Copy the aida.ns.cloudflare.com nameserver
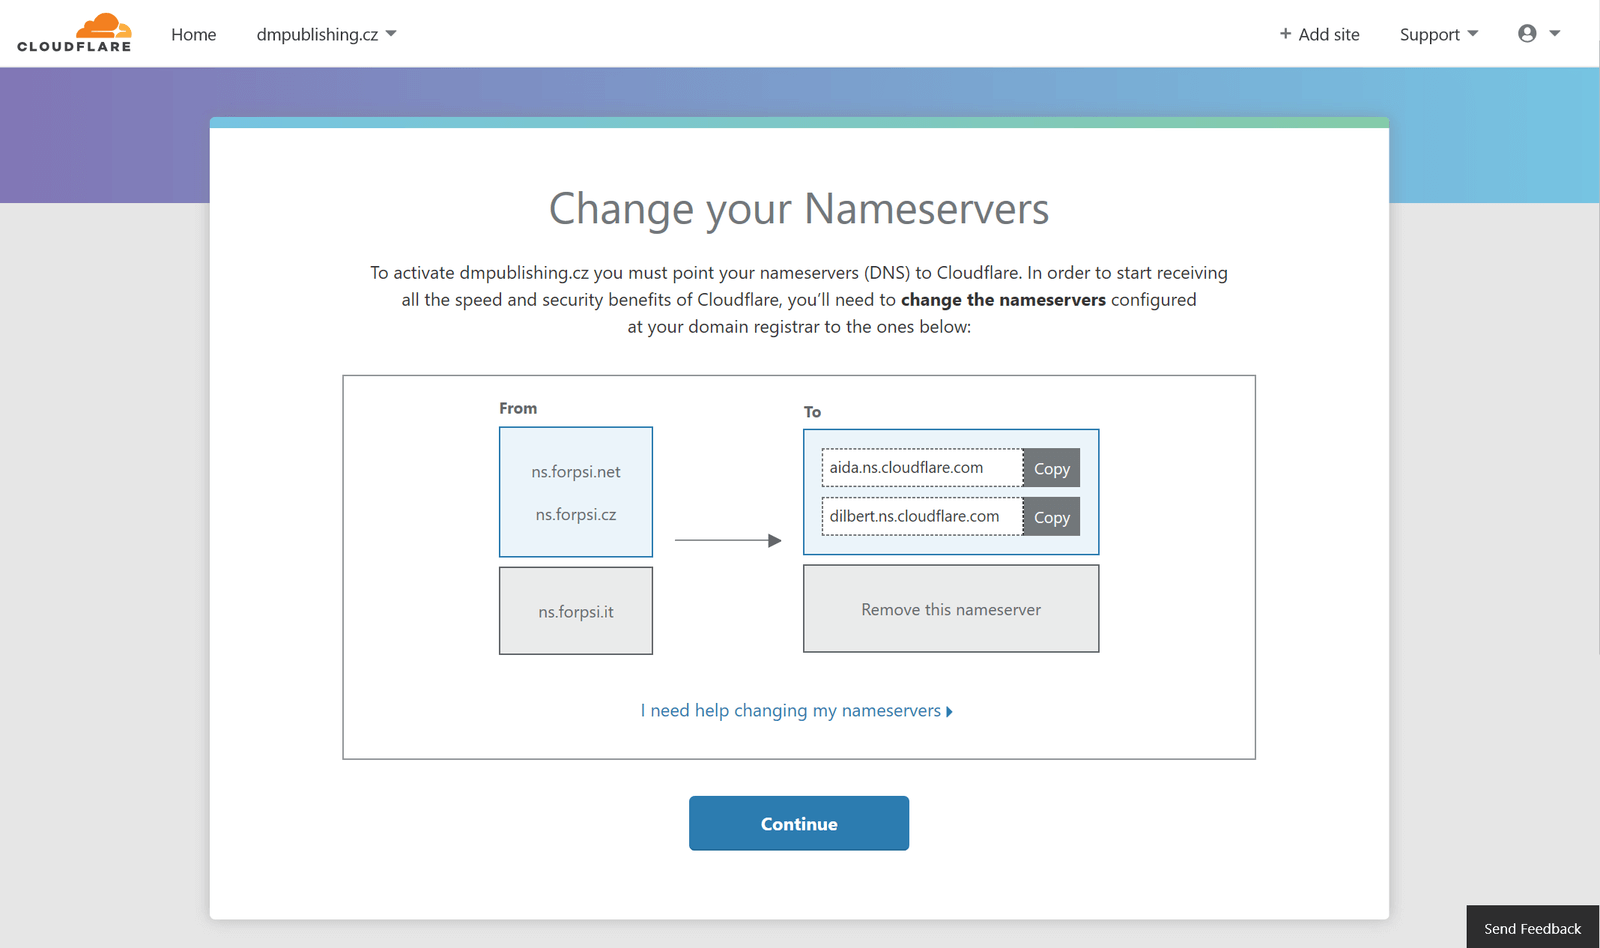Image resolution: width=1600 pixels, height=948 pixels. (x=1051, y=468)
